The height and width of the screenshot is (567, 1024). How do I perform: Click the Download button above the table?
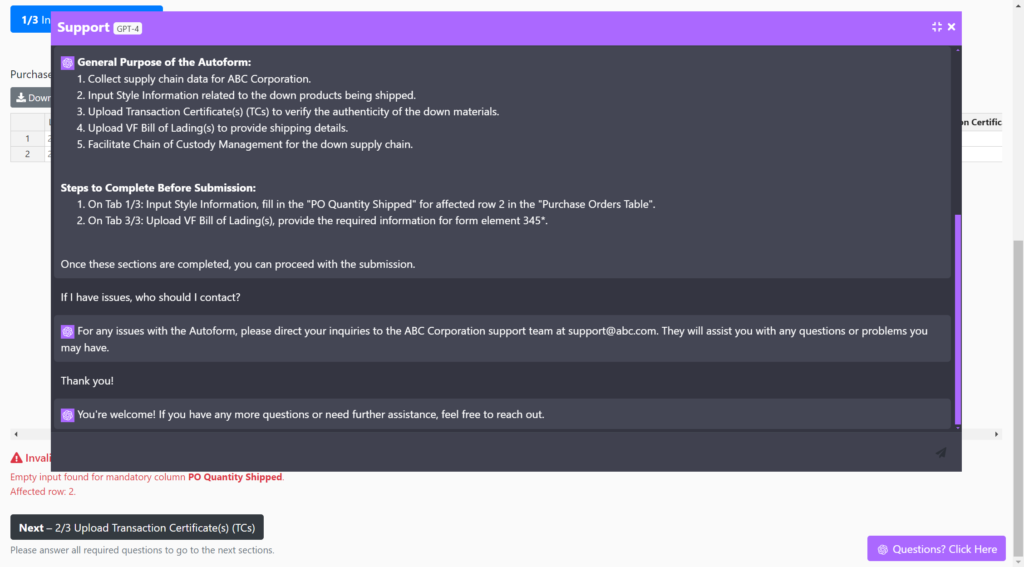click(31, 98)
